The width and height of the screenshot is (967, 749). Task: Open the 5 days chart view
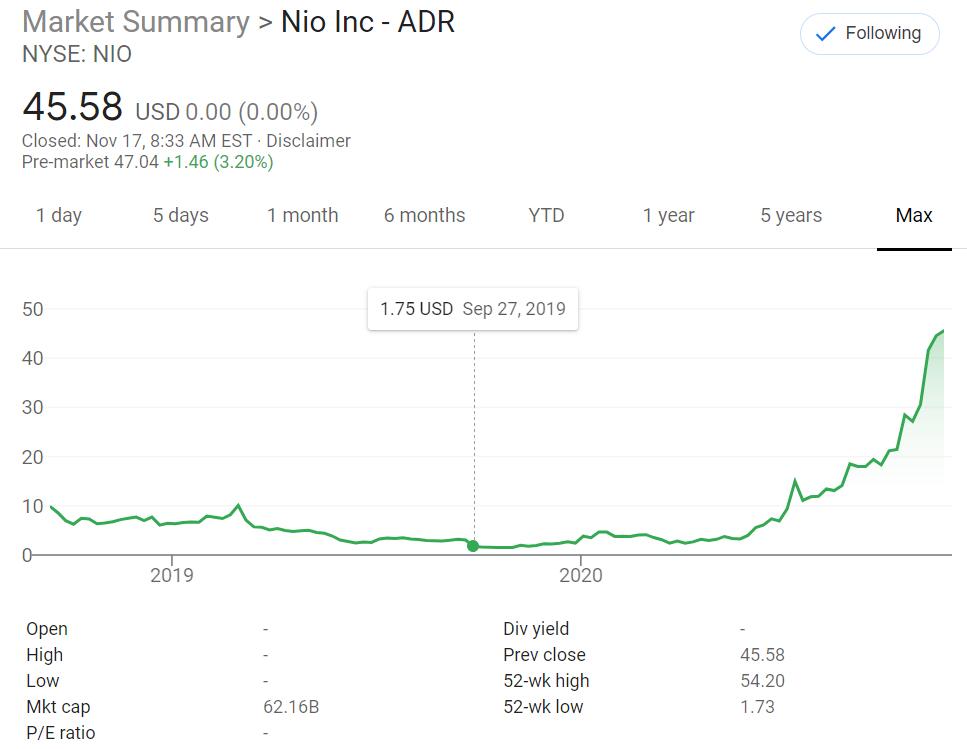point(181,215)
